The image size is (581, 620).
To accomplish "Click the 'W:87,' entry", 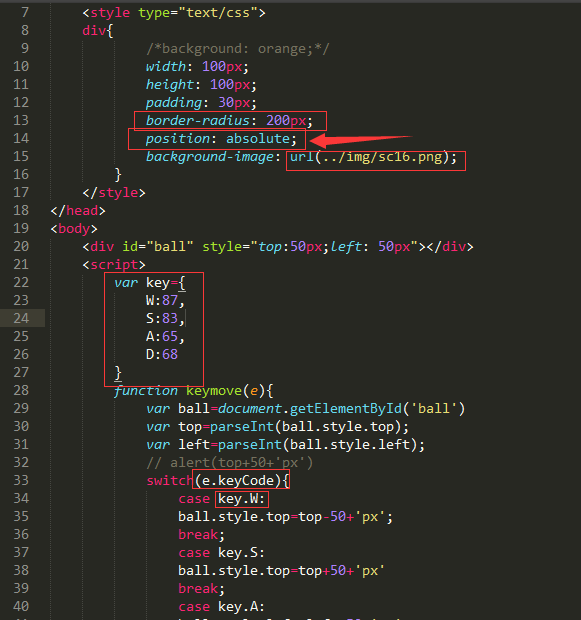I will (165, 301).
